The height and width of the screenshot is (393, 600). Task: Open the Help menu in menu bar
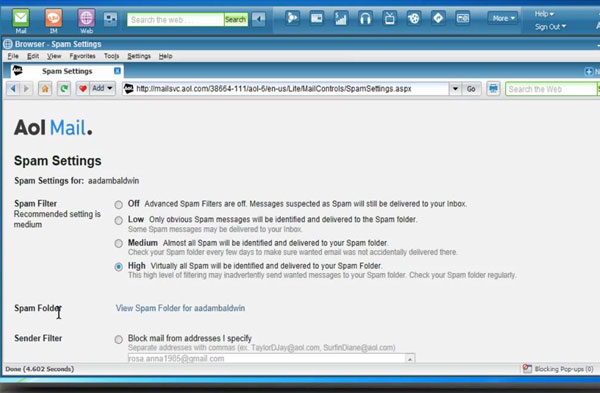[165, 56]
